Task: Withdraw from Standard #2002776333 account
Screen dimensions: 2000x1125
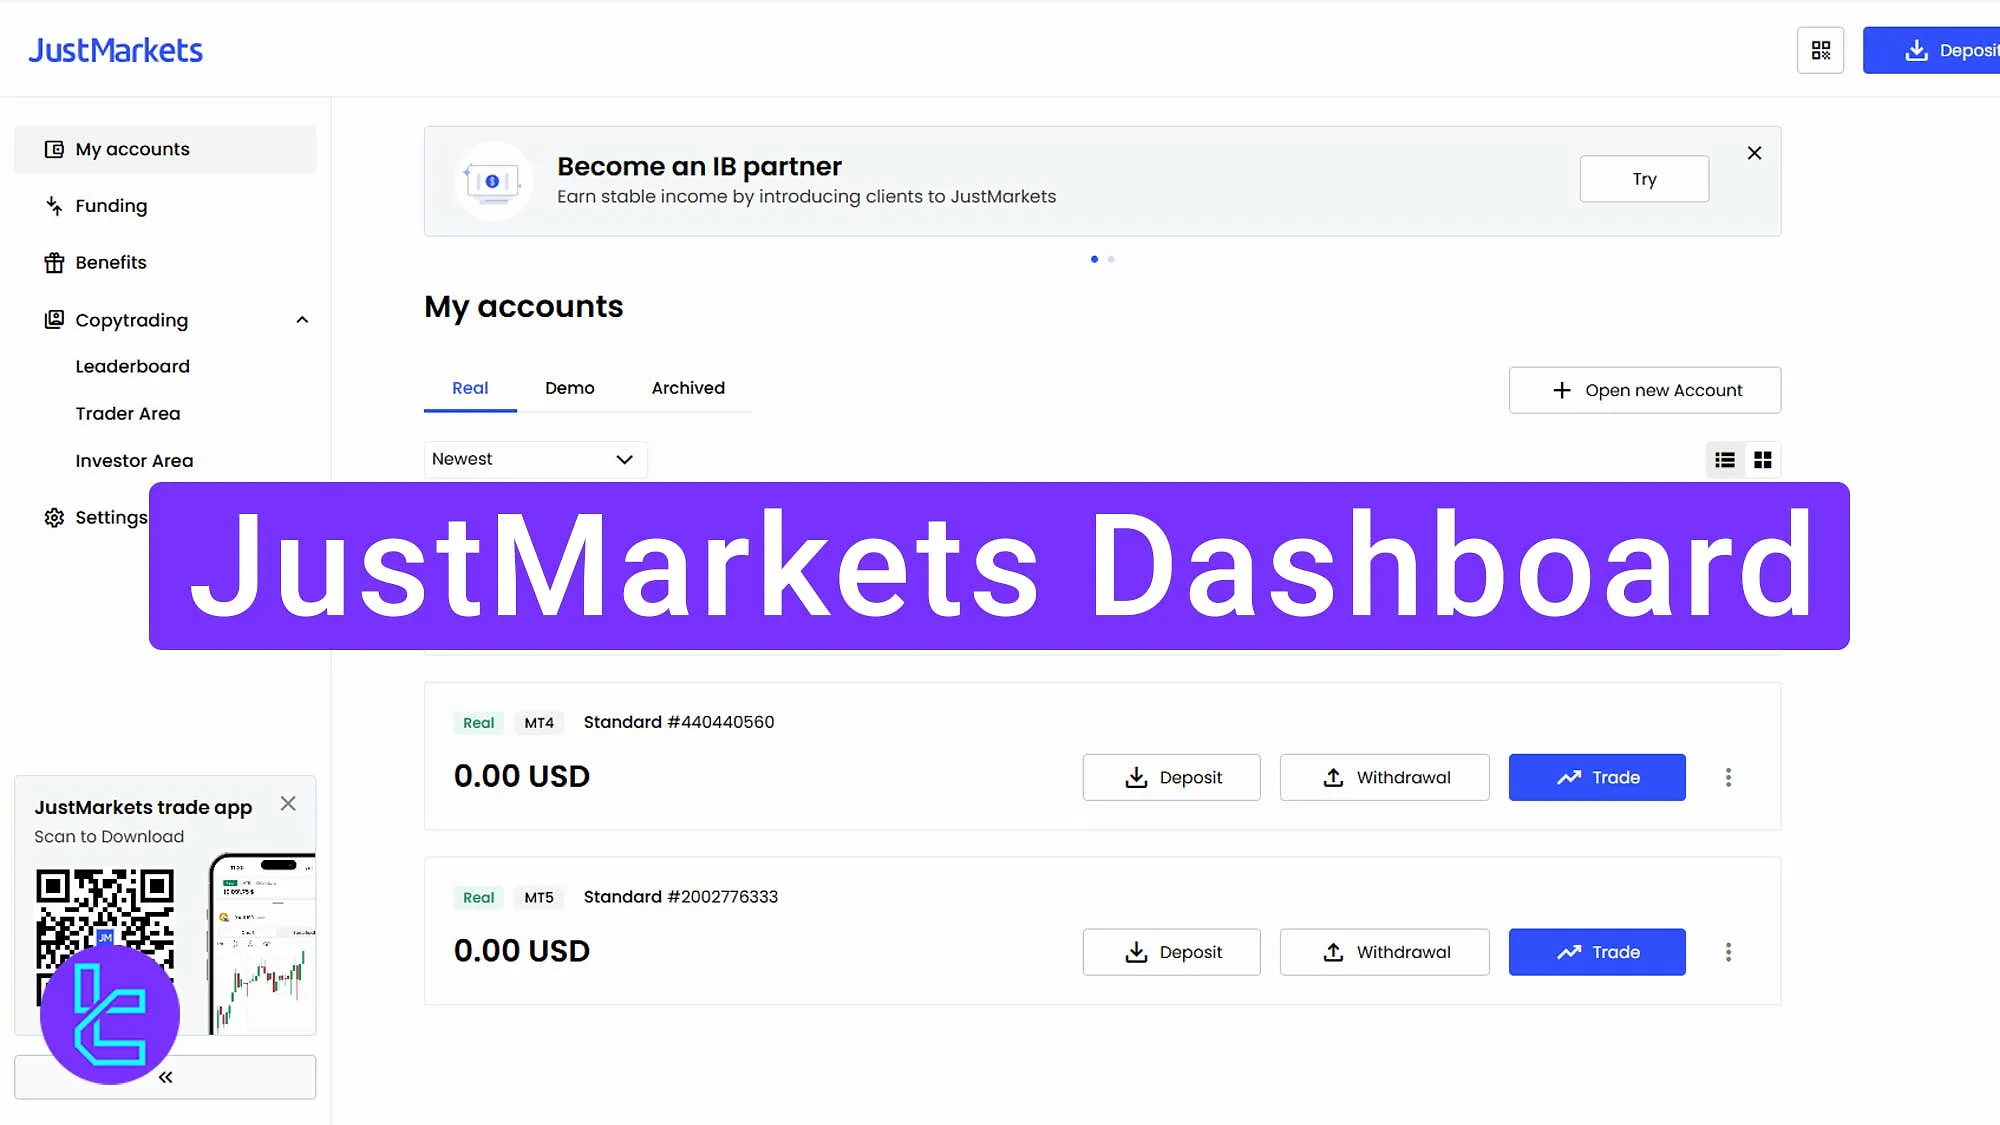Action: click(1384, 952)
